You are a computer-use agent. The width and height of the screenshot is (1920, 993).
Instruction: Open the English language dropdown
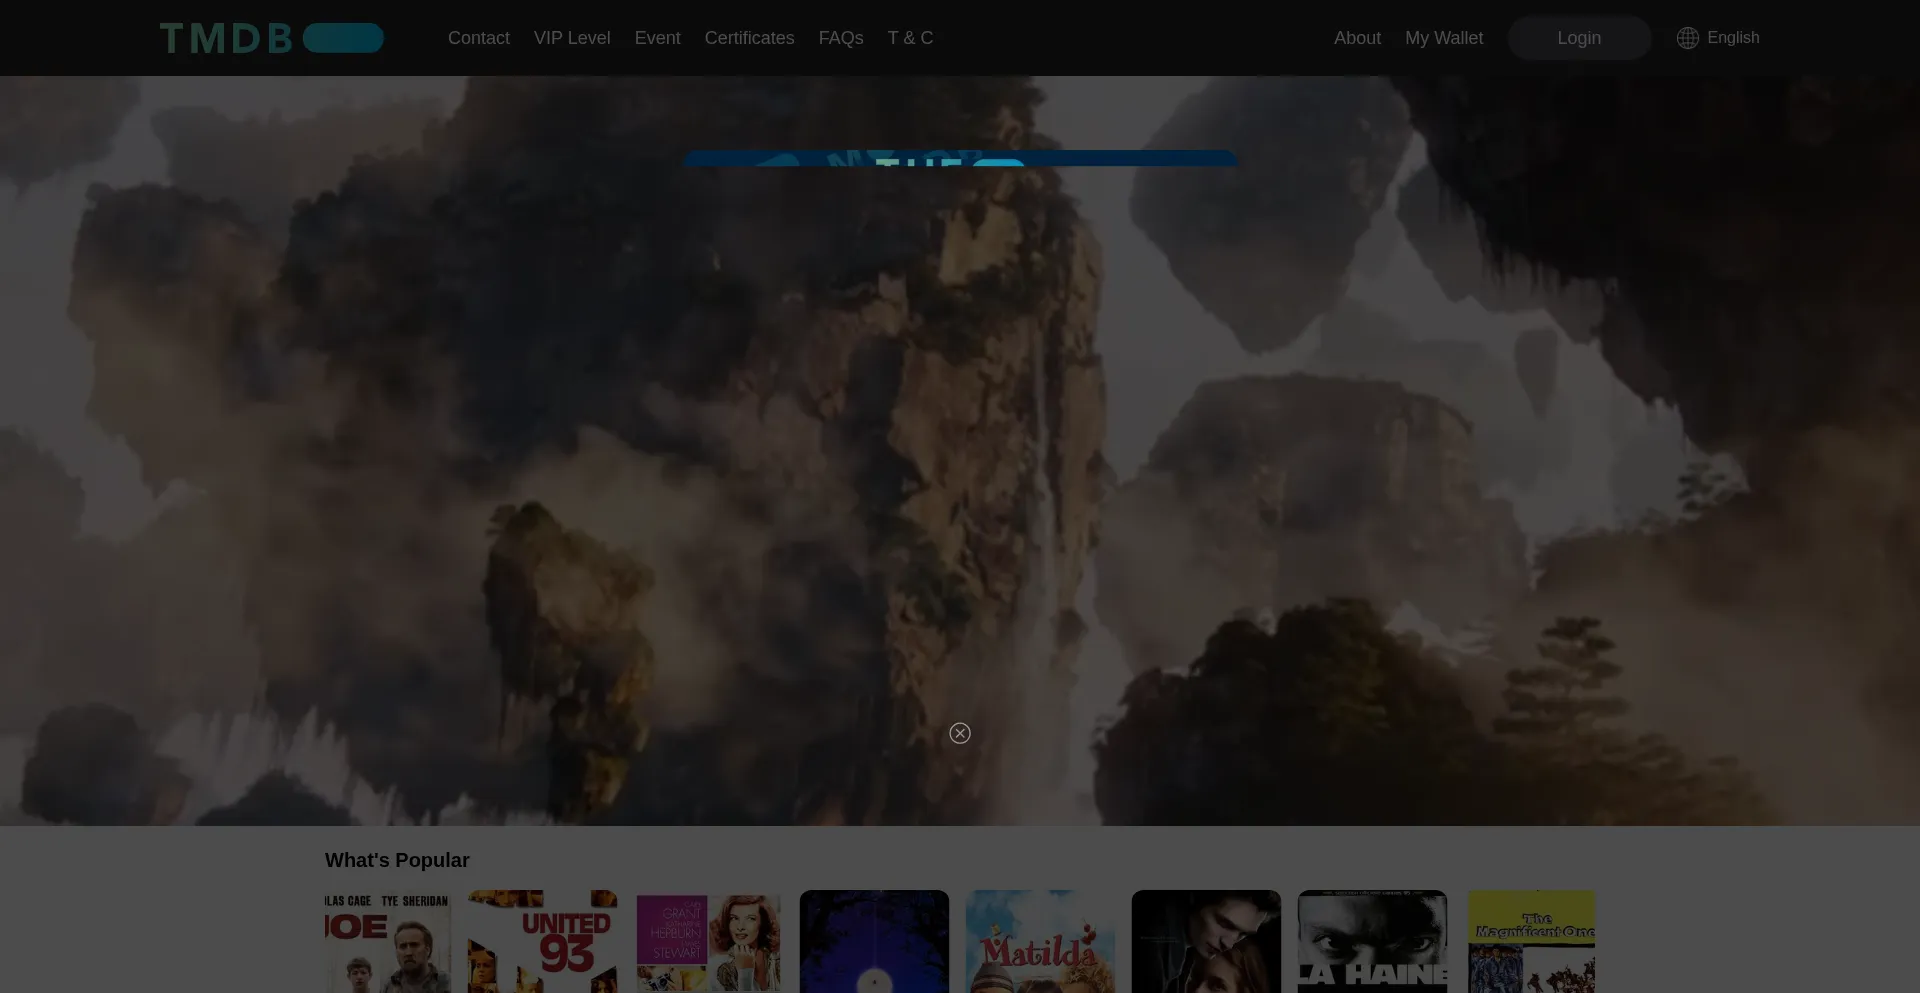(x=1732, y=38)
